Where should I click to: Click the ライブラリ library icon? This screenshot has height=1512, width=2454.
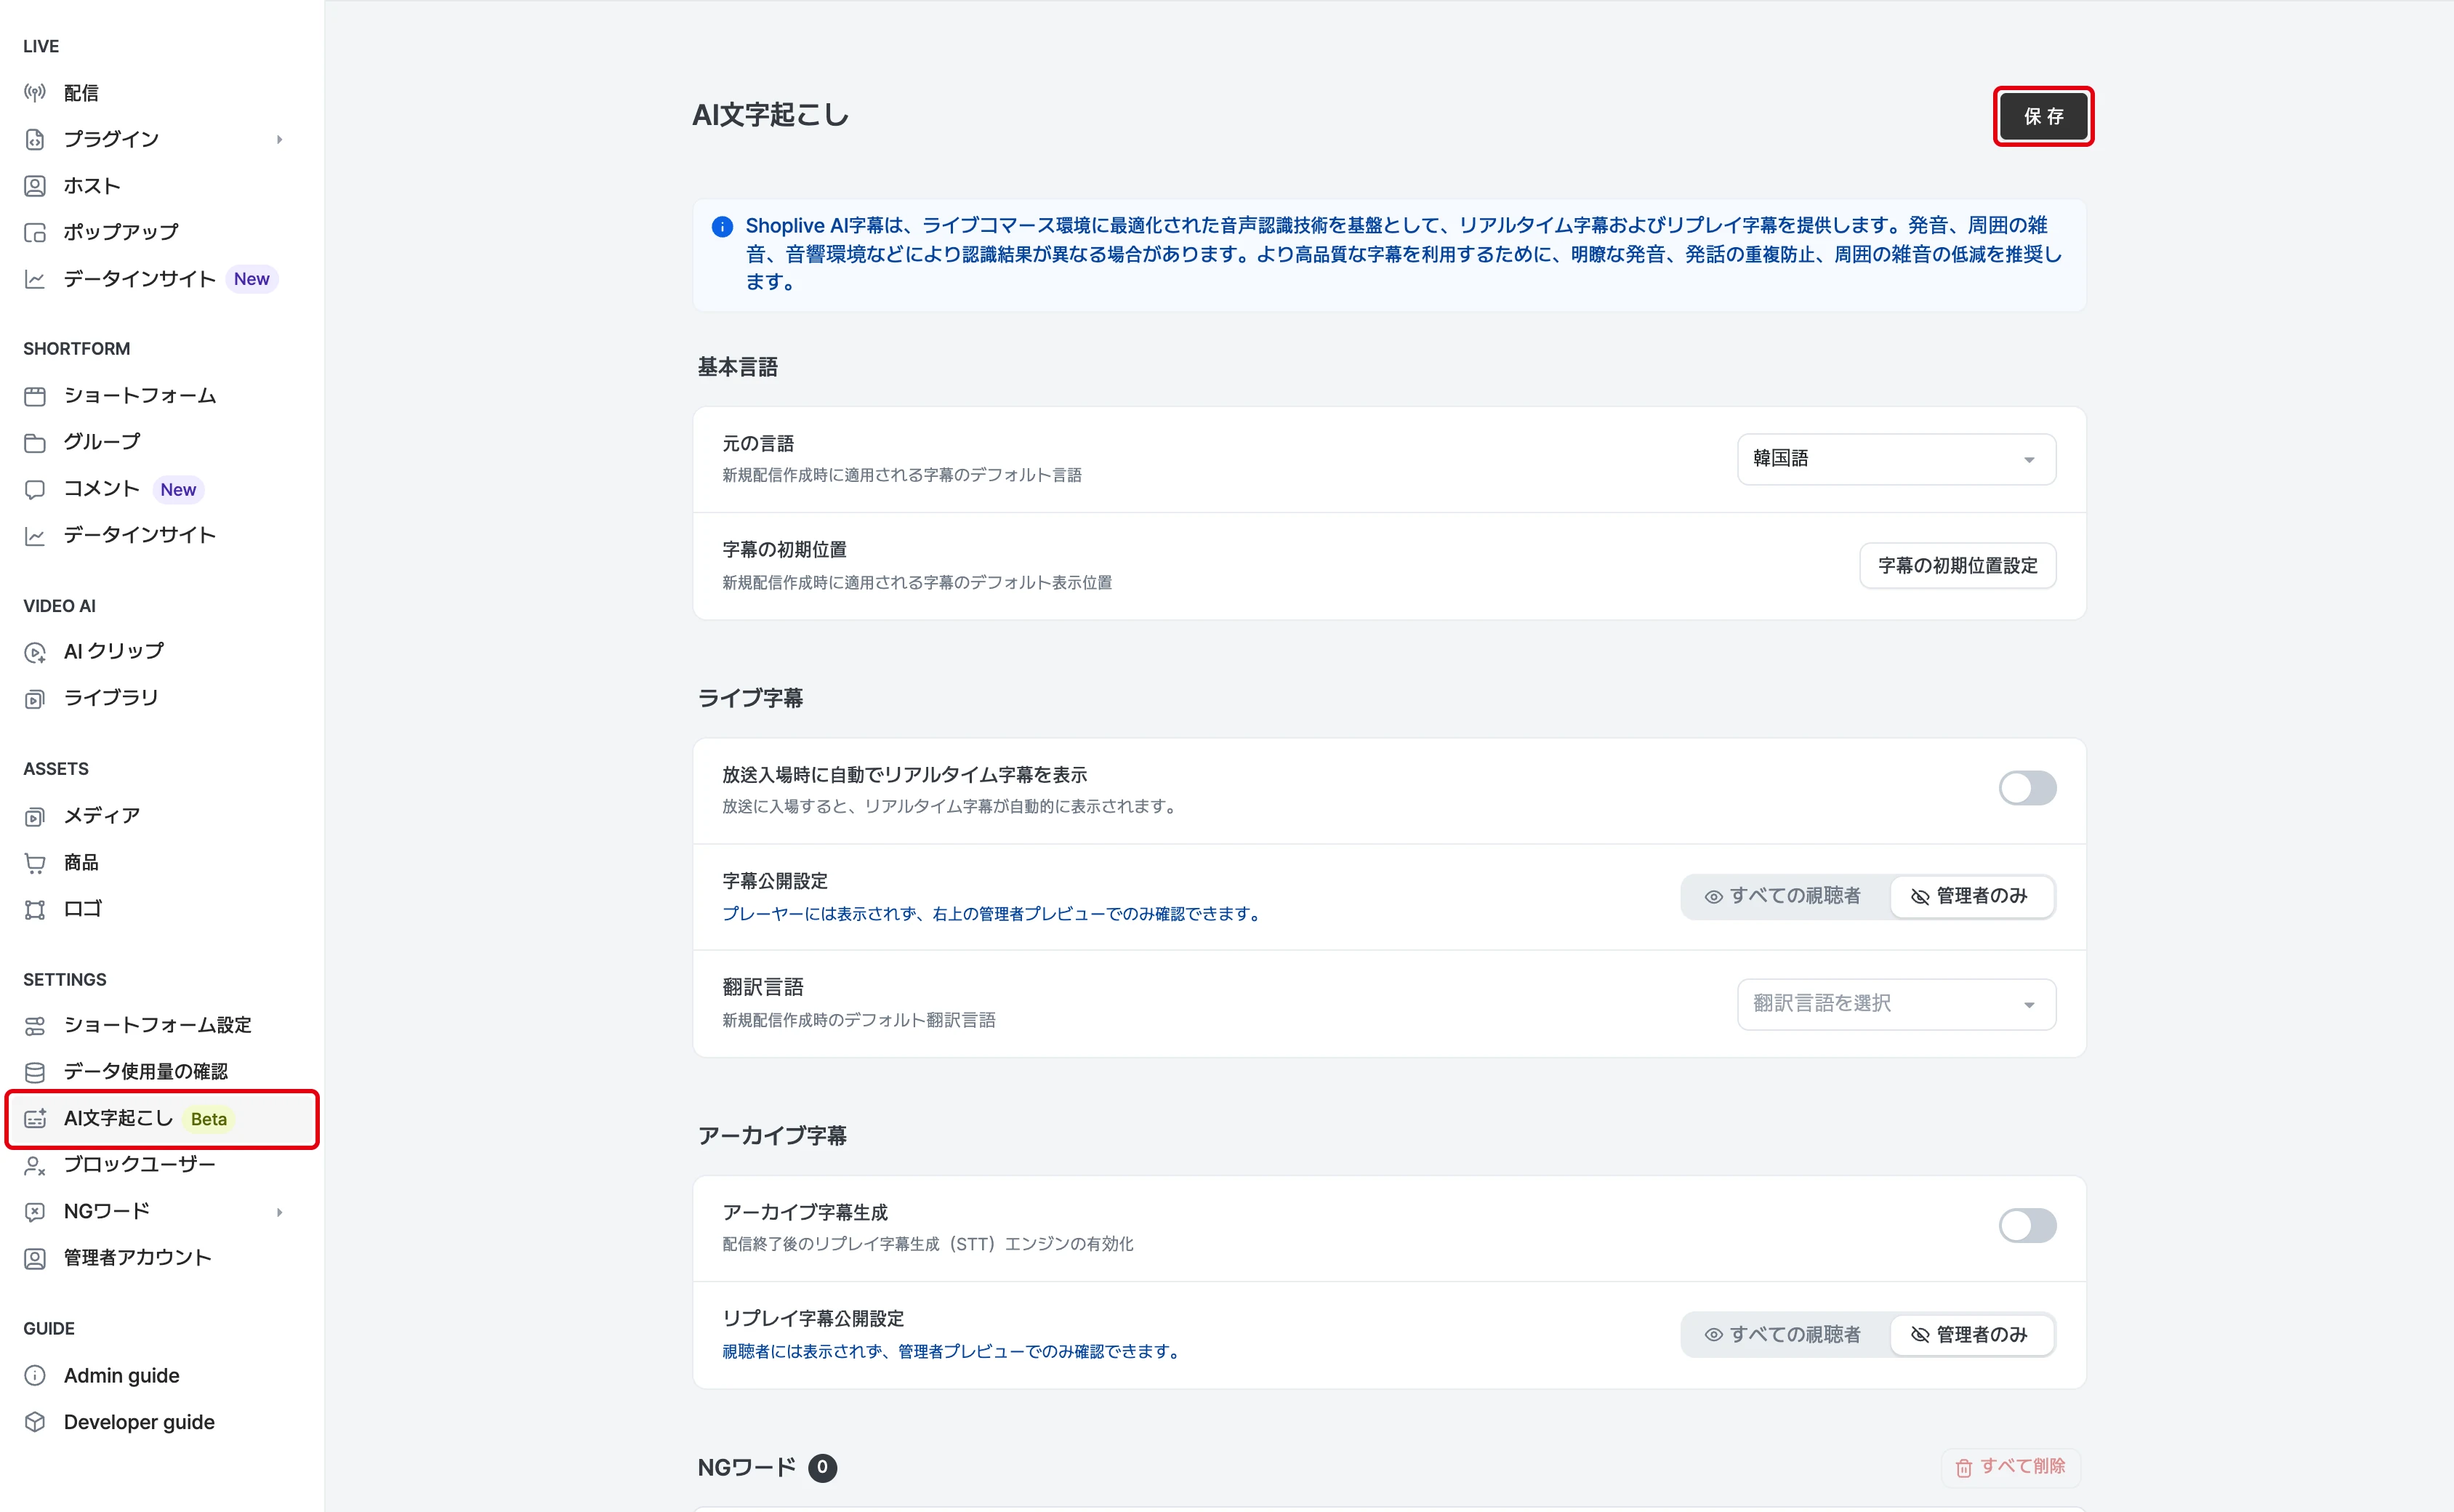click(x=35, y=698)
